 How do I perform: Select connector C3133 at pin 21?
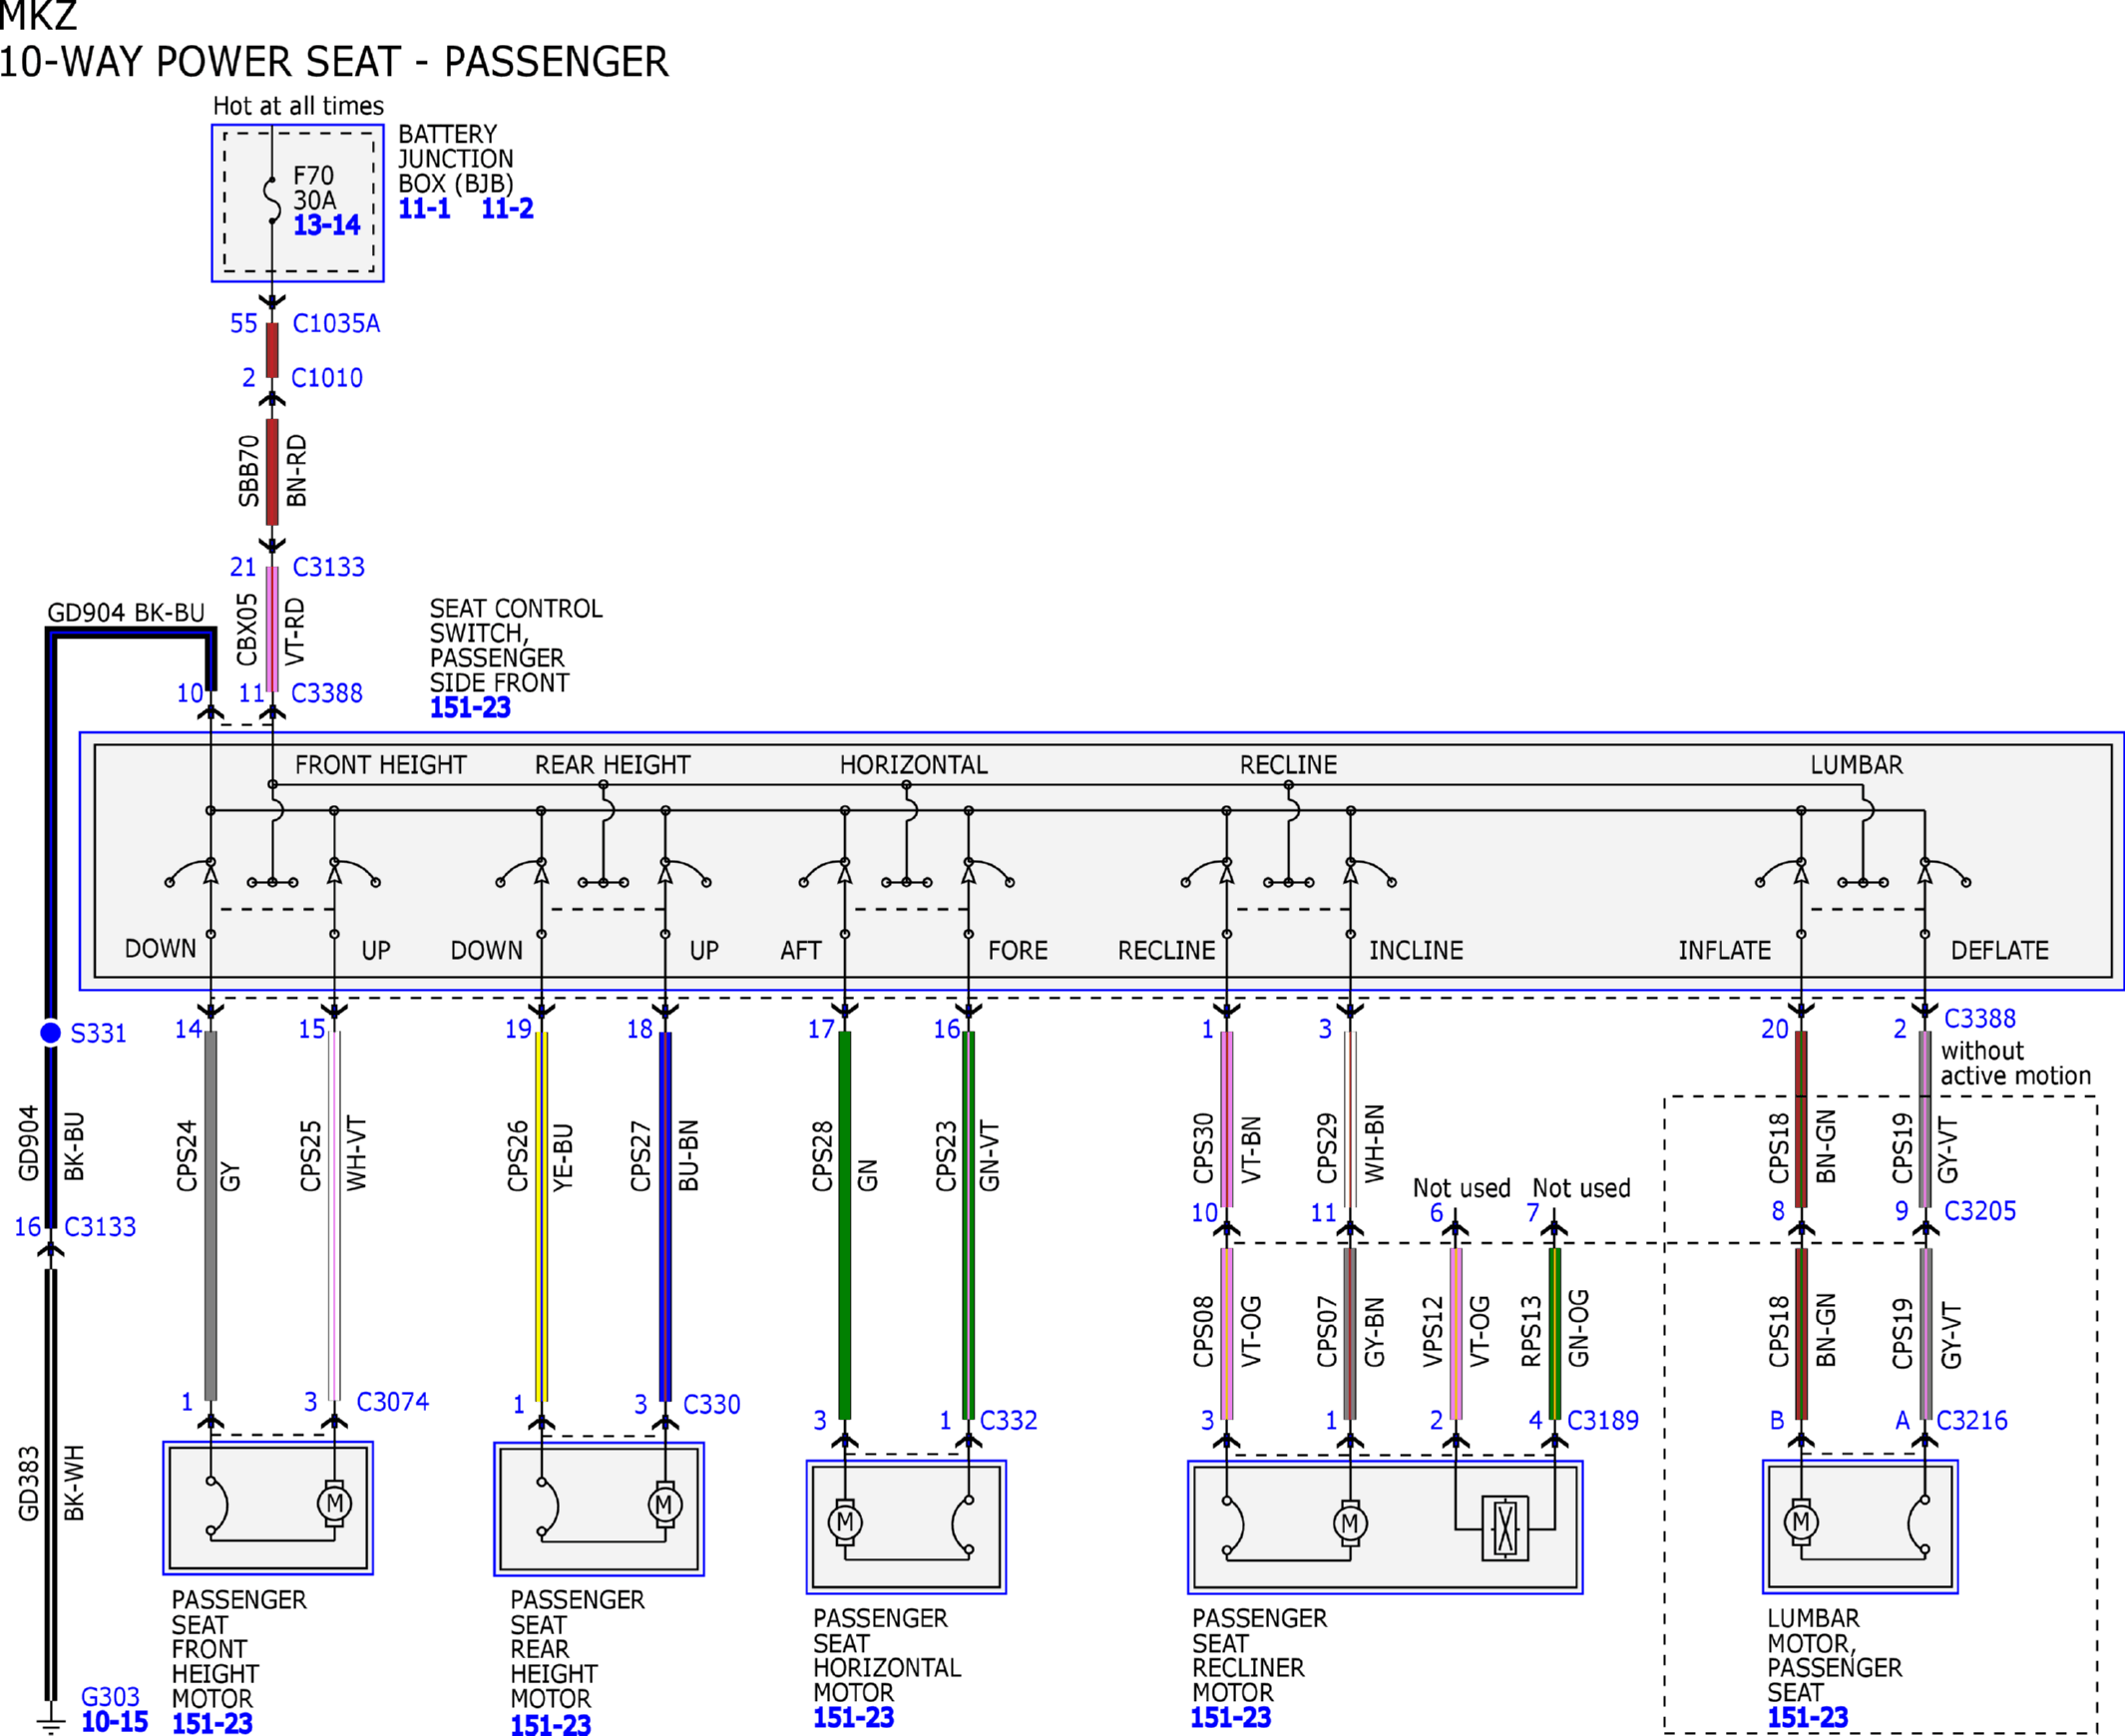tap(328, 567)
